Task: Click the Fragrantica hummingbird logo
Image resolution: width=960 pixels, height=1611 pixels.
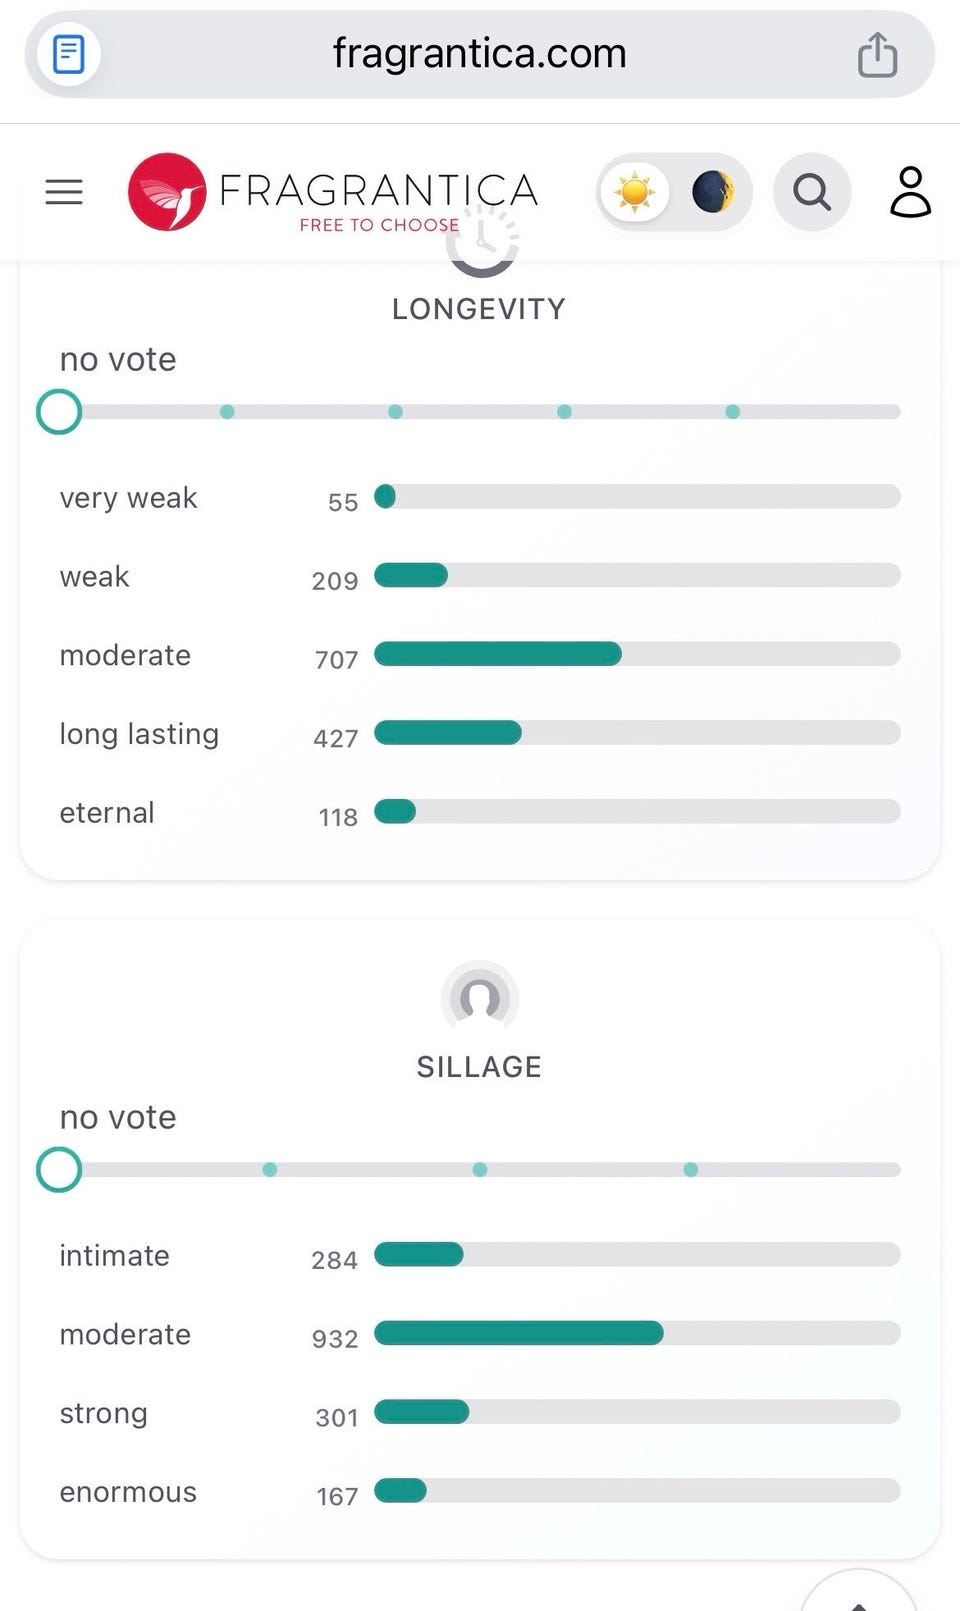Action: pos(167,192)
